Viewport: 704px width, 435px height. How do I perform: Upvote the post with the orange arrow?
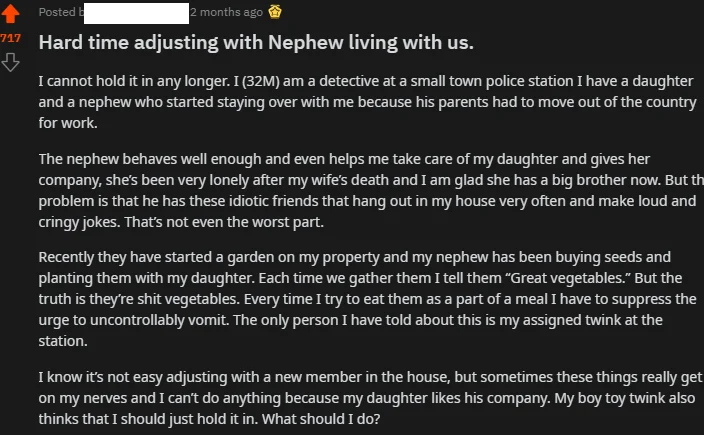[10, 14]
